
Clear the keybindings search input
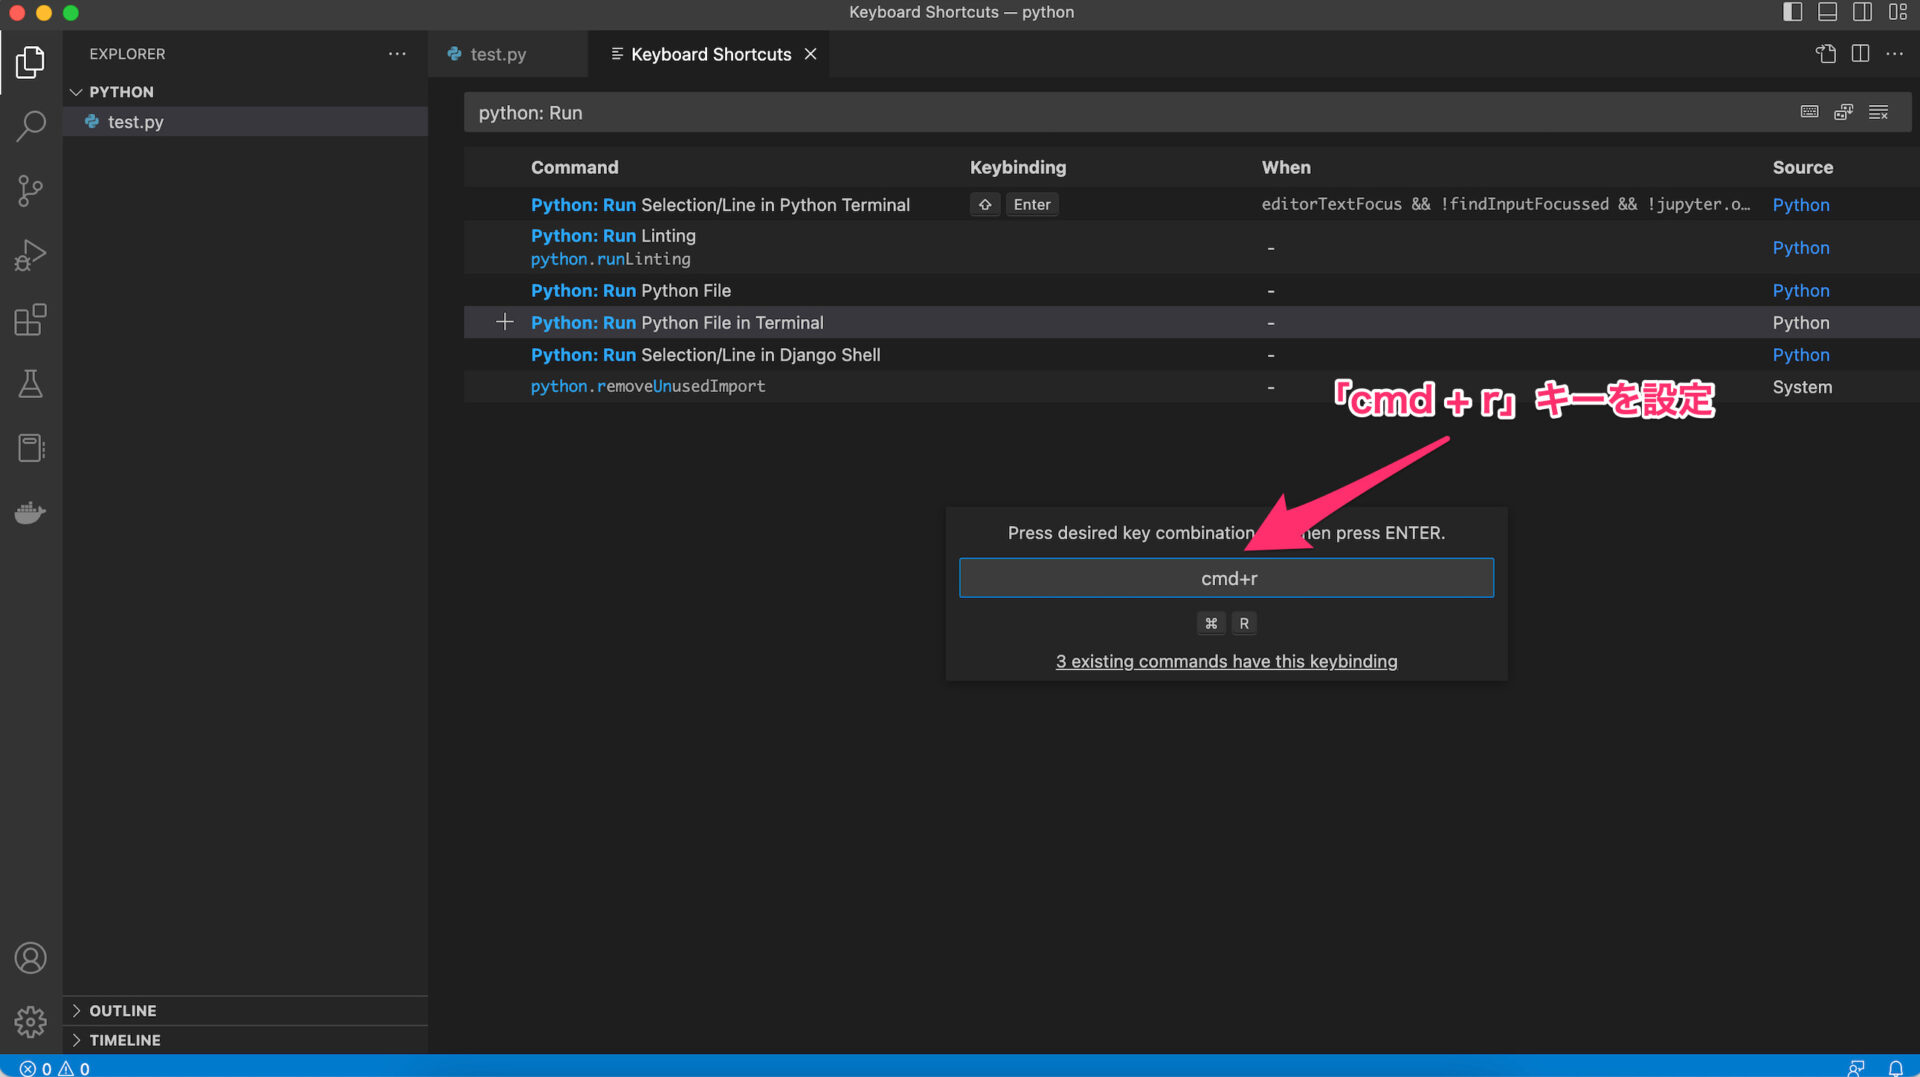click(x=1879, y=112)
